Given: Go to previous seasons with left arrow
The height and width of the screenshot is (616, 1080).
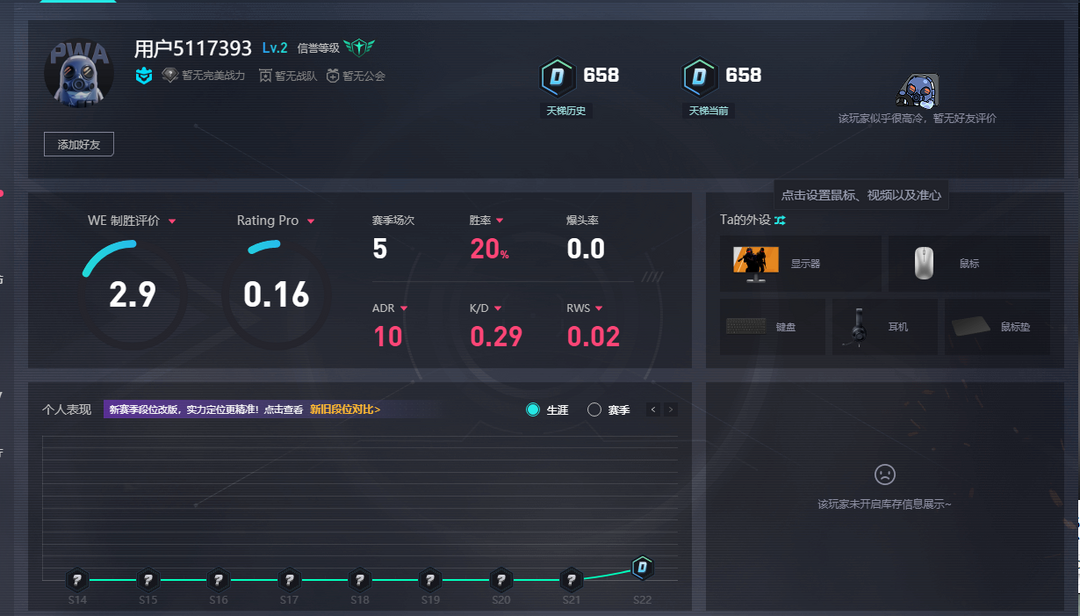Looking at the screenshot, I should click(x=653, y=410).
